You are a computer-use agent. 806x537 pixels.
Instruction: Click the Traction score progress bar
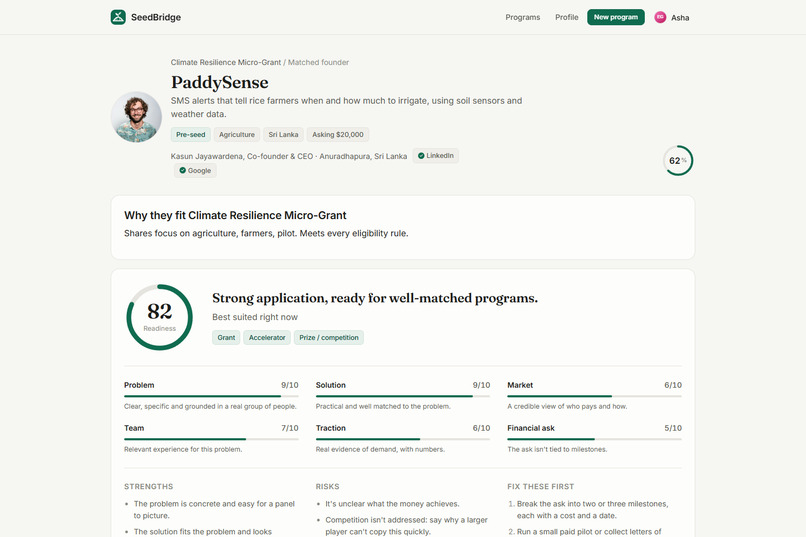[402, 439]
